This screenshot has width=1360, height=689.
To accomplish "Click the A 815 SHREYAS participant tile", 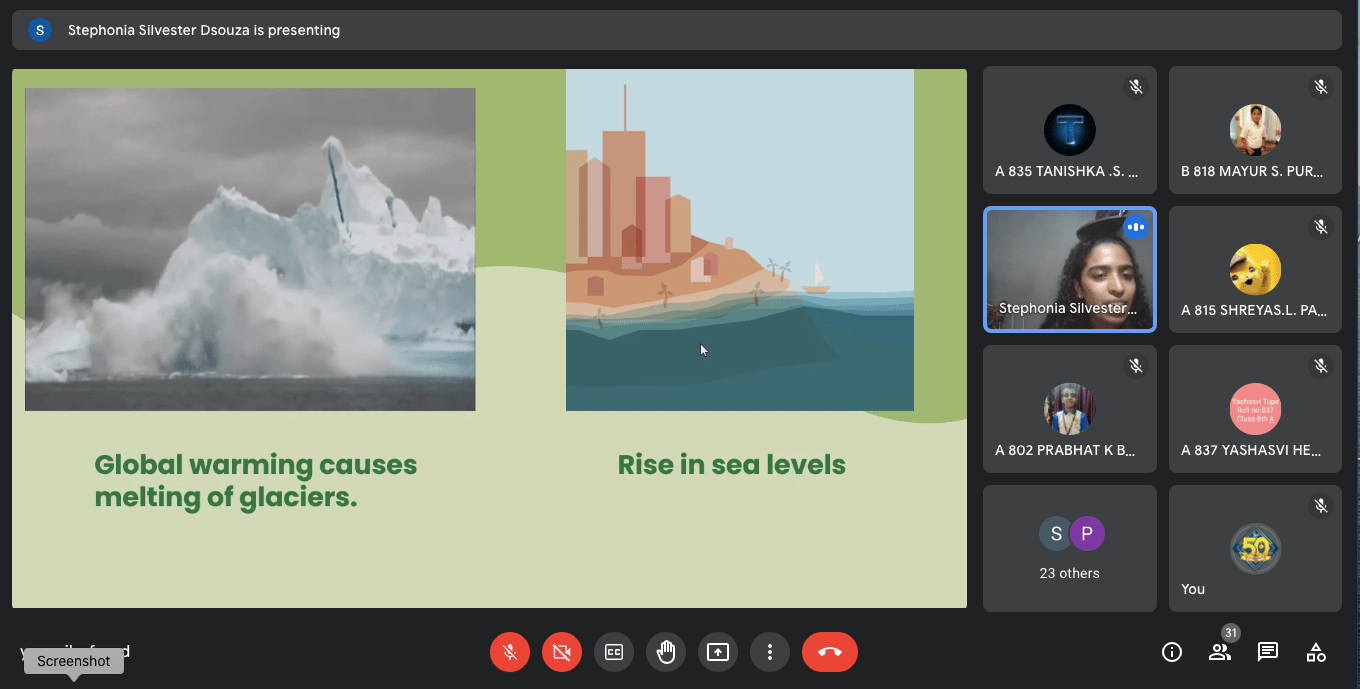I will pyautogui.click(x=1255, y=270).
